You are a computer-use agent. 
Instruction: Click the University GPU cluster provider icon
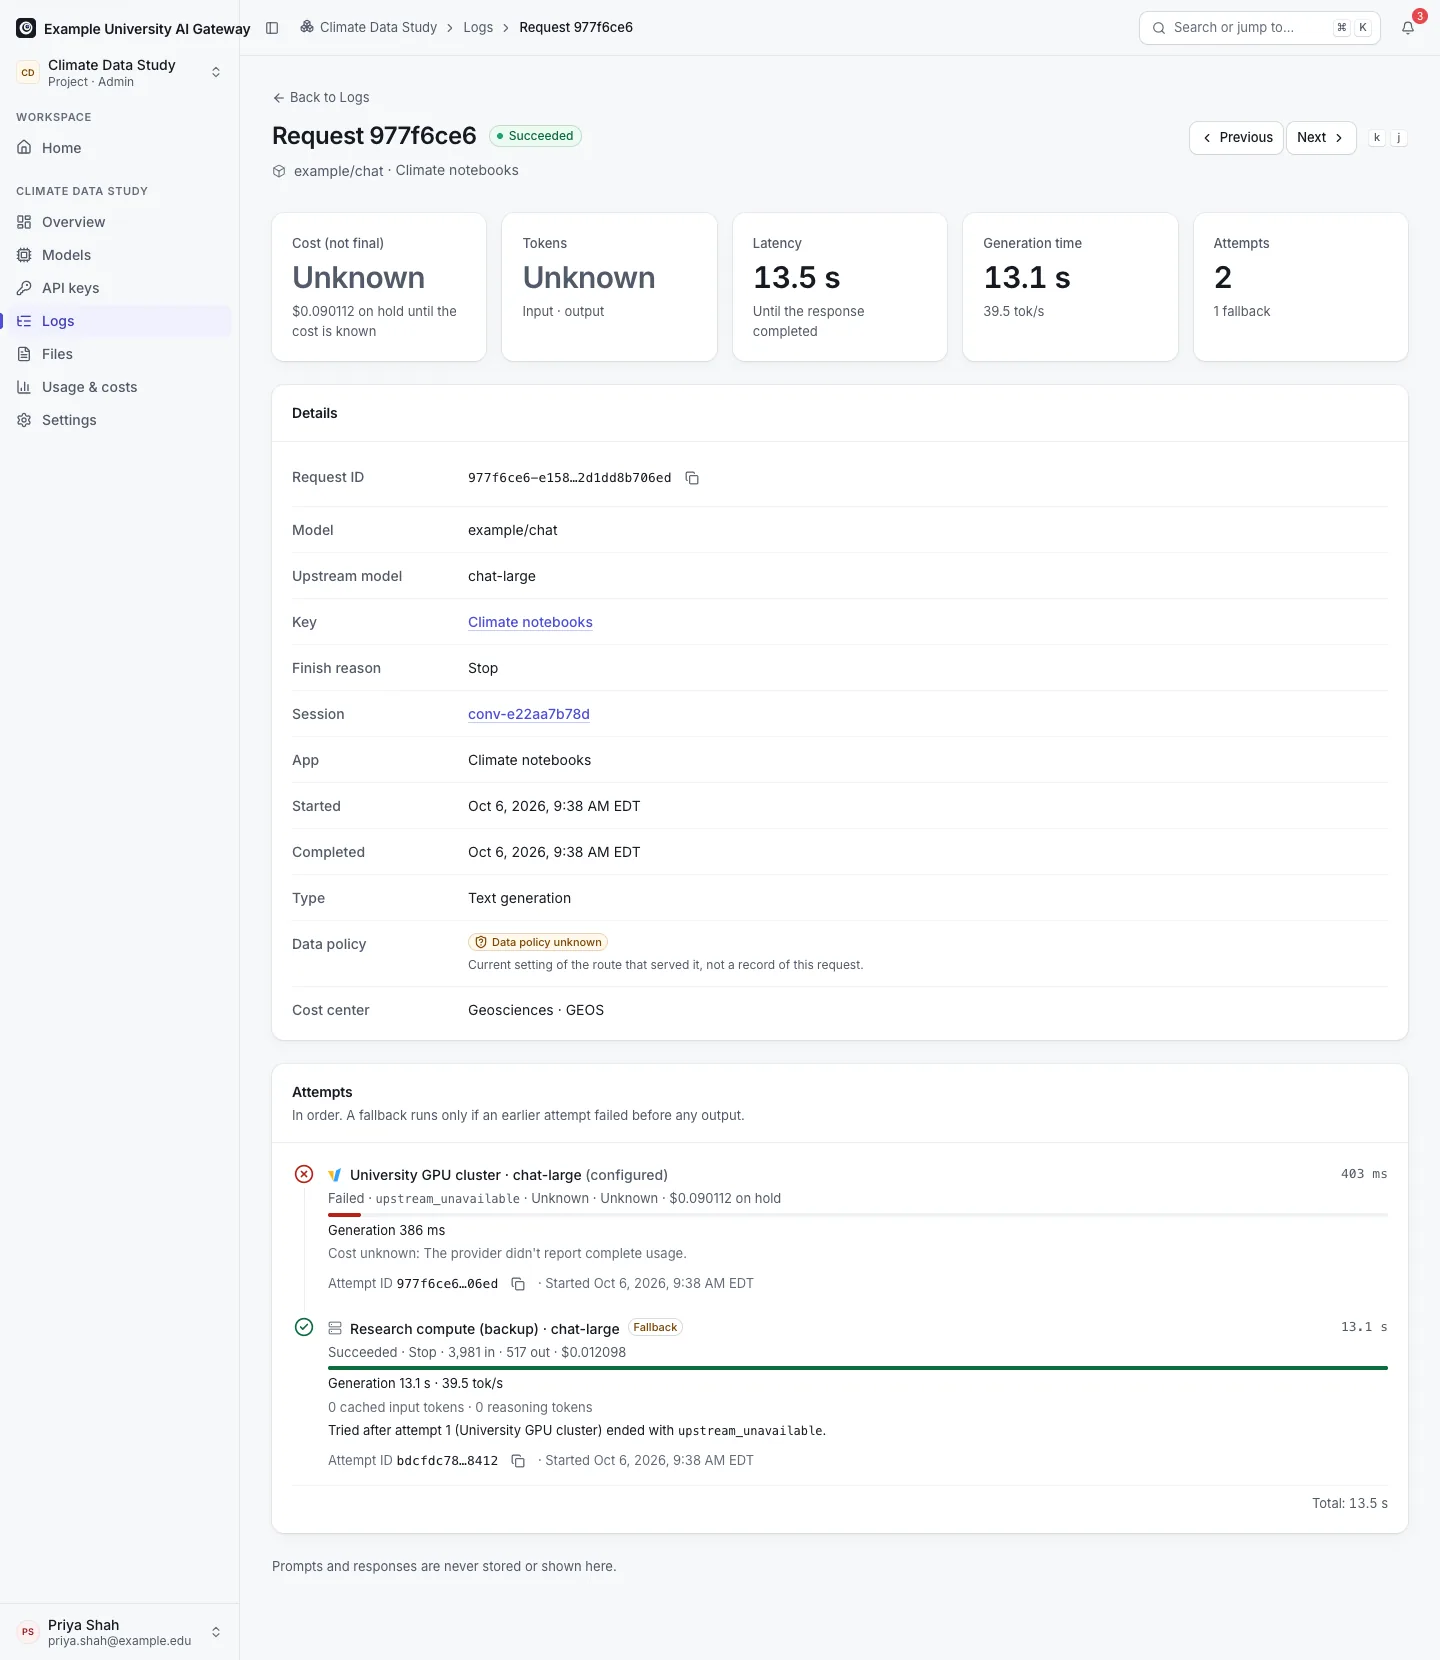pos(335,1175)
